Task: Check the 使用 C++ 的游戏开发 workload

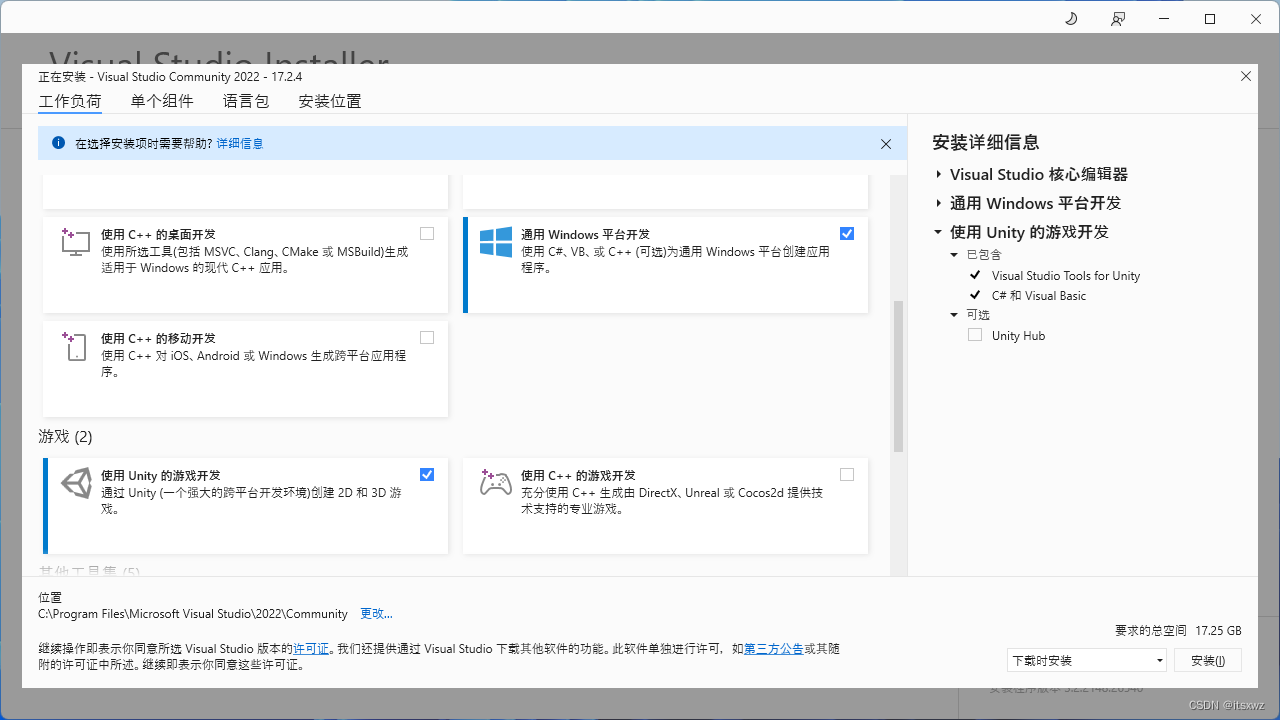Action: [x=847, y=475]
